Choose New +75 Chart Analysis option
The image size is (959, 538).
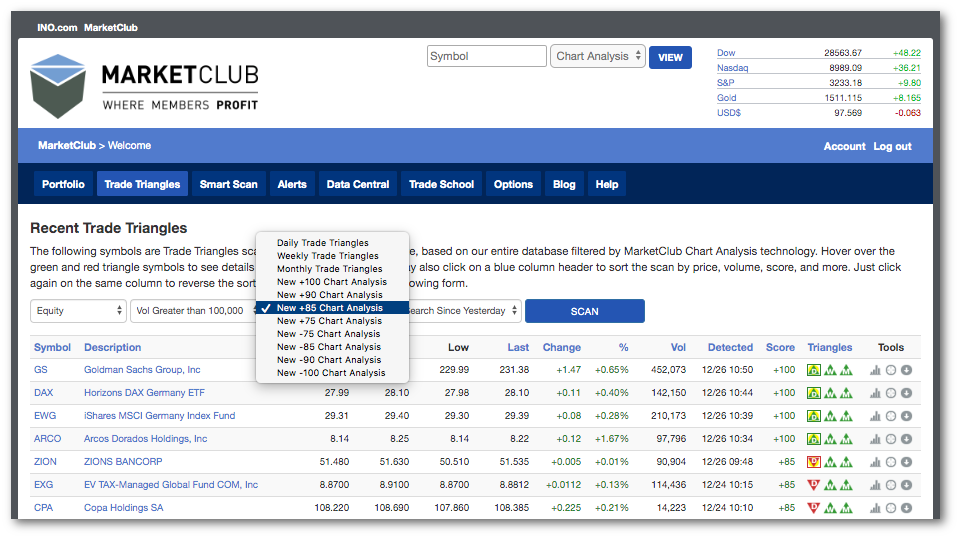click(x=333, y=321)
